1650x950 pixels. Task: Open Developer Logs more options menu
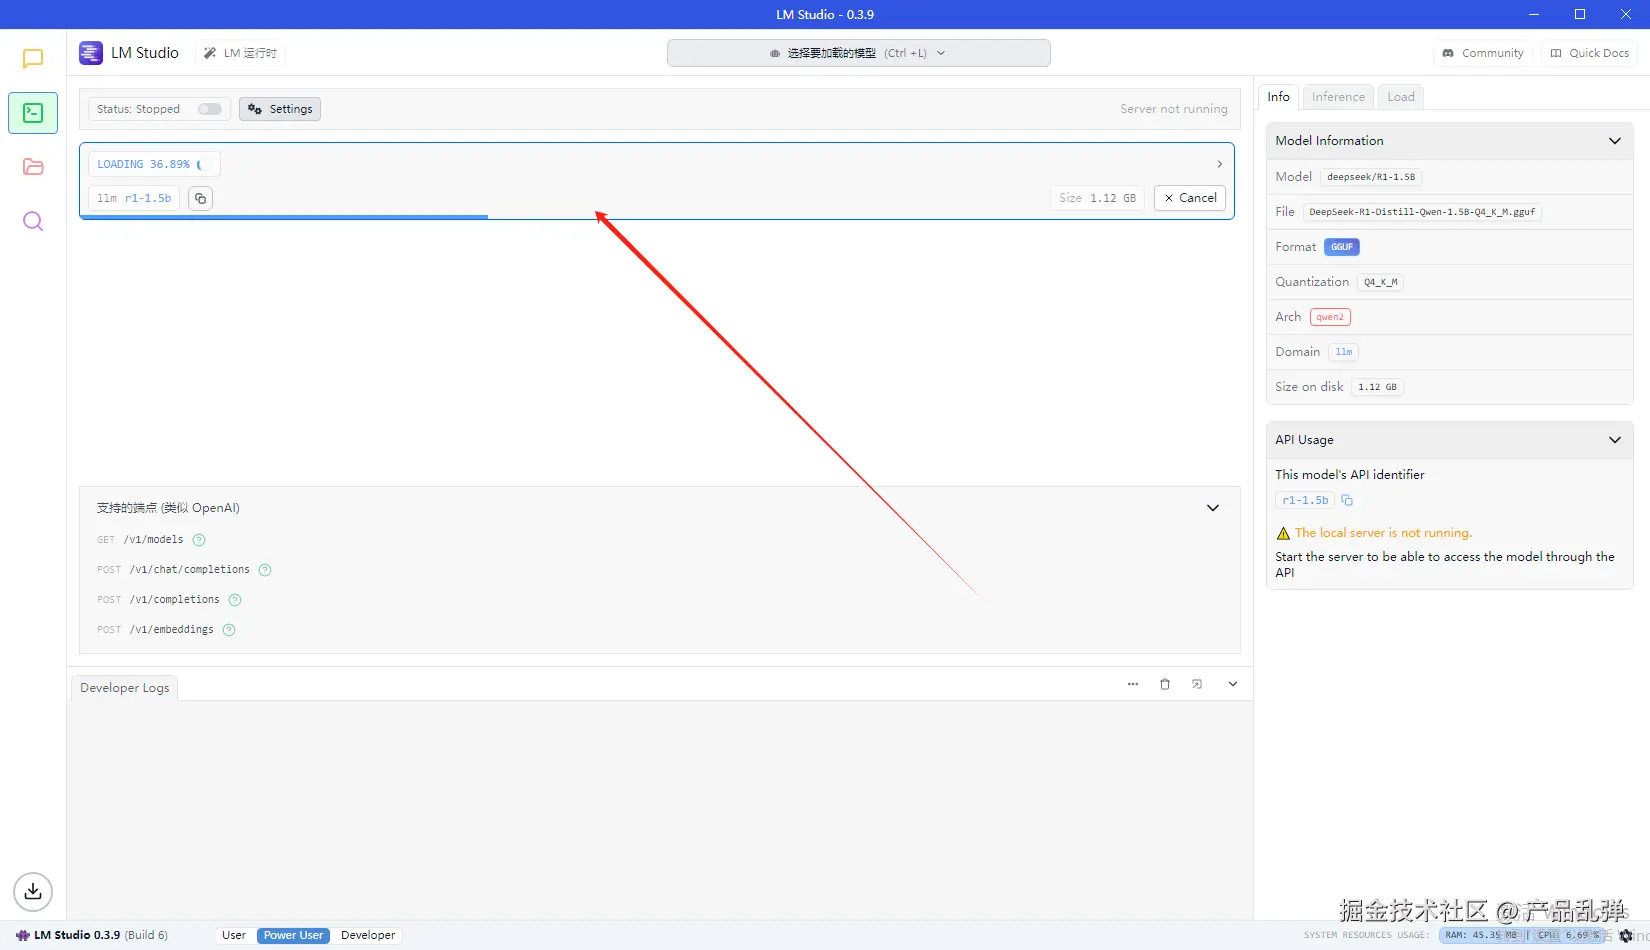coord(1133,684)
